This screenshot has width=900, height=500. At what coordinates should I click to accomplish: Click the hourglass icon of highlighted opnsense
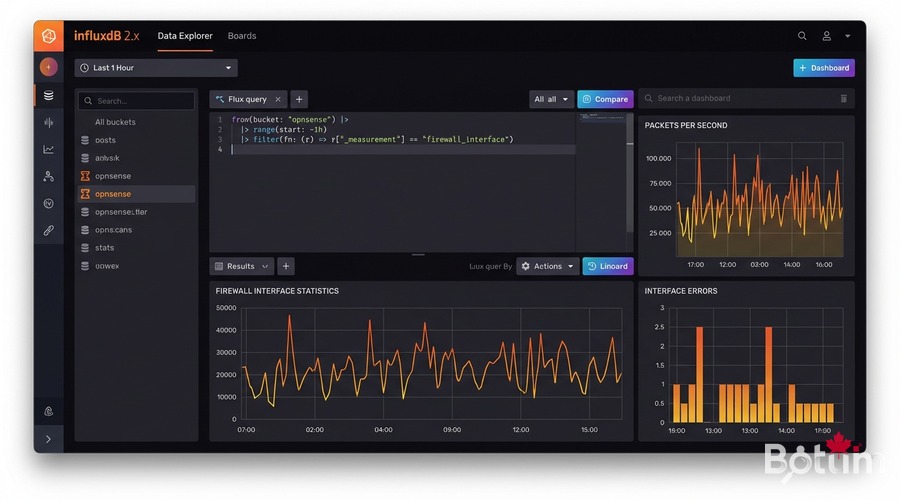pos(85,194)
